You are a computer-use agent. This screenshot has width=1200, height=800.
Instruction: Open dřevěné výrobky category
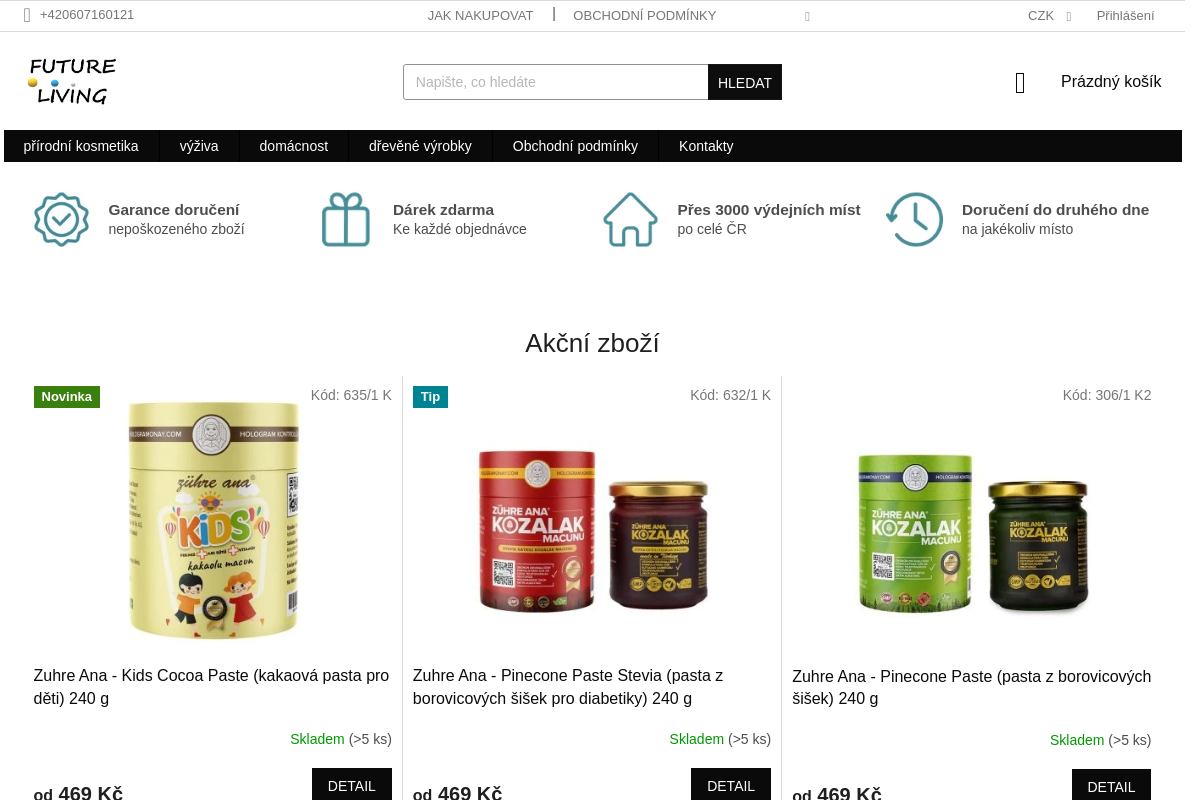click(420, 146)
